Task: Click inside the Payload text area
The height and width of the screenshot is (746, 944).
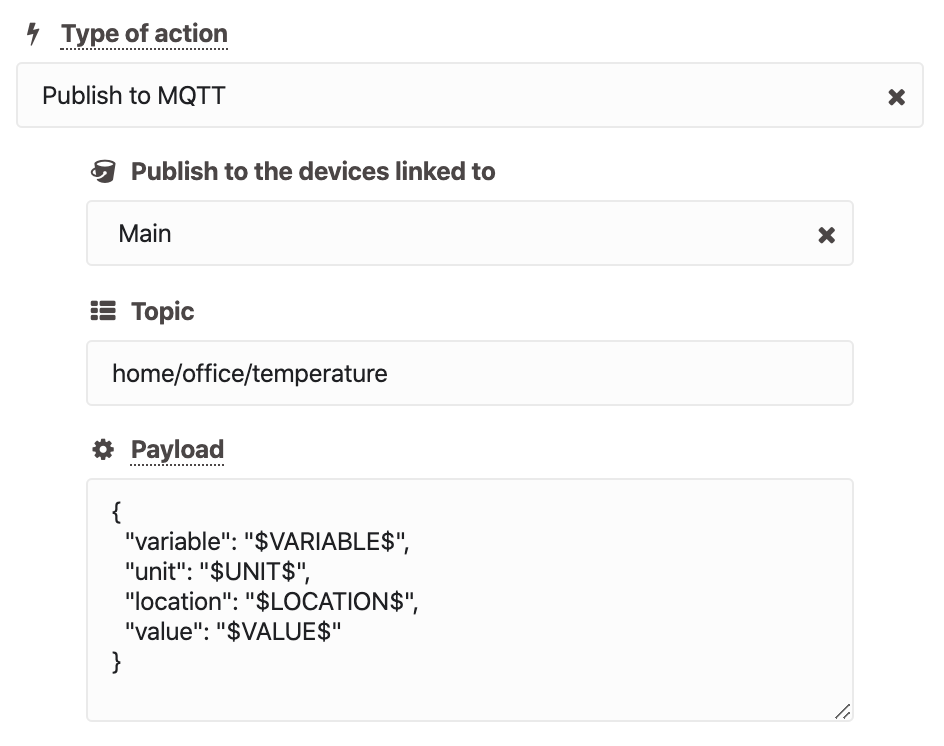Action: pyautogui.click(x=470, y=600)
